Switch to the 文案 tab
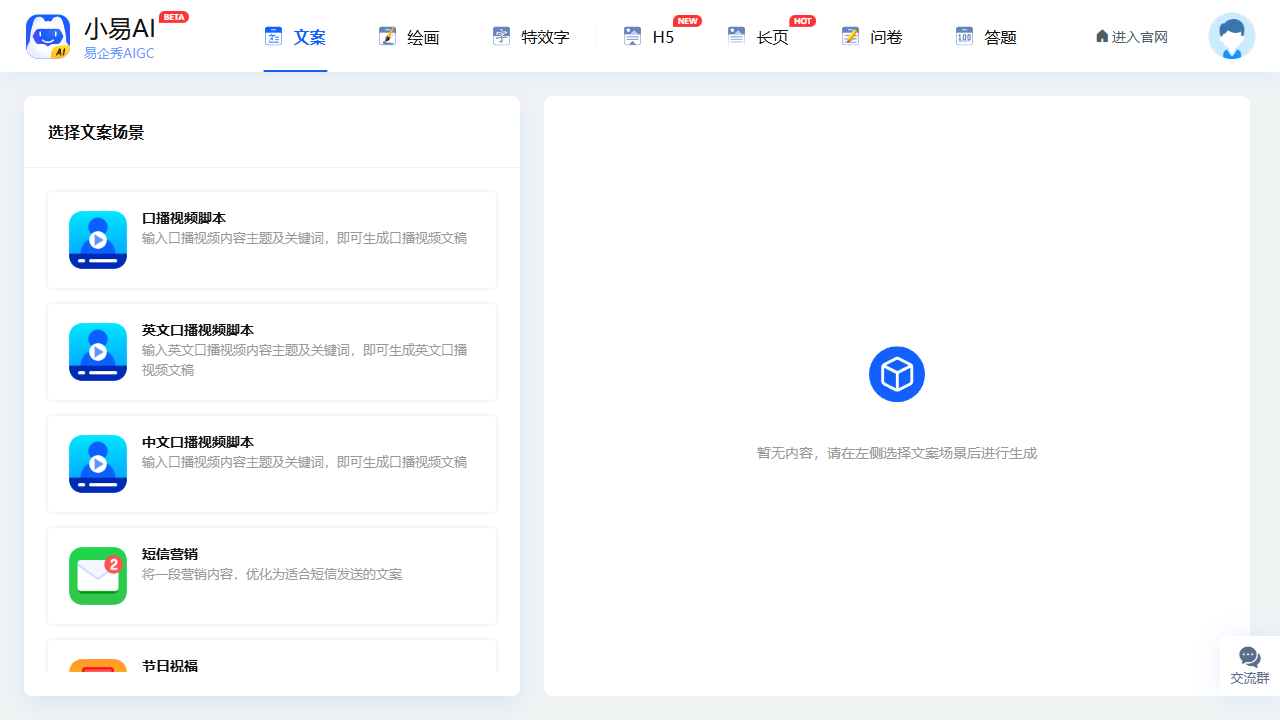This screenshot has height=720, width=1280. [x=296, y=37]
